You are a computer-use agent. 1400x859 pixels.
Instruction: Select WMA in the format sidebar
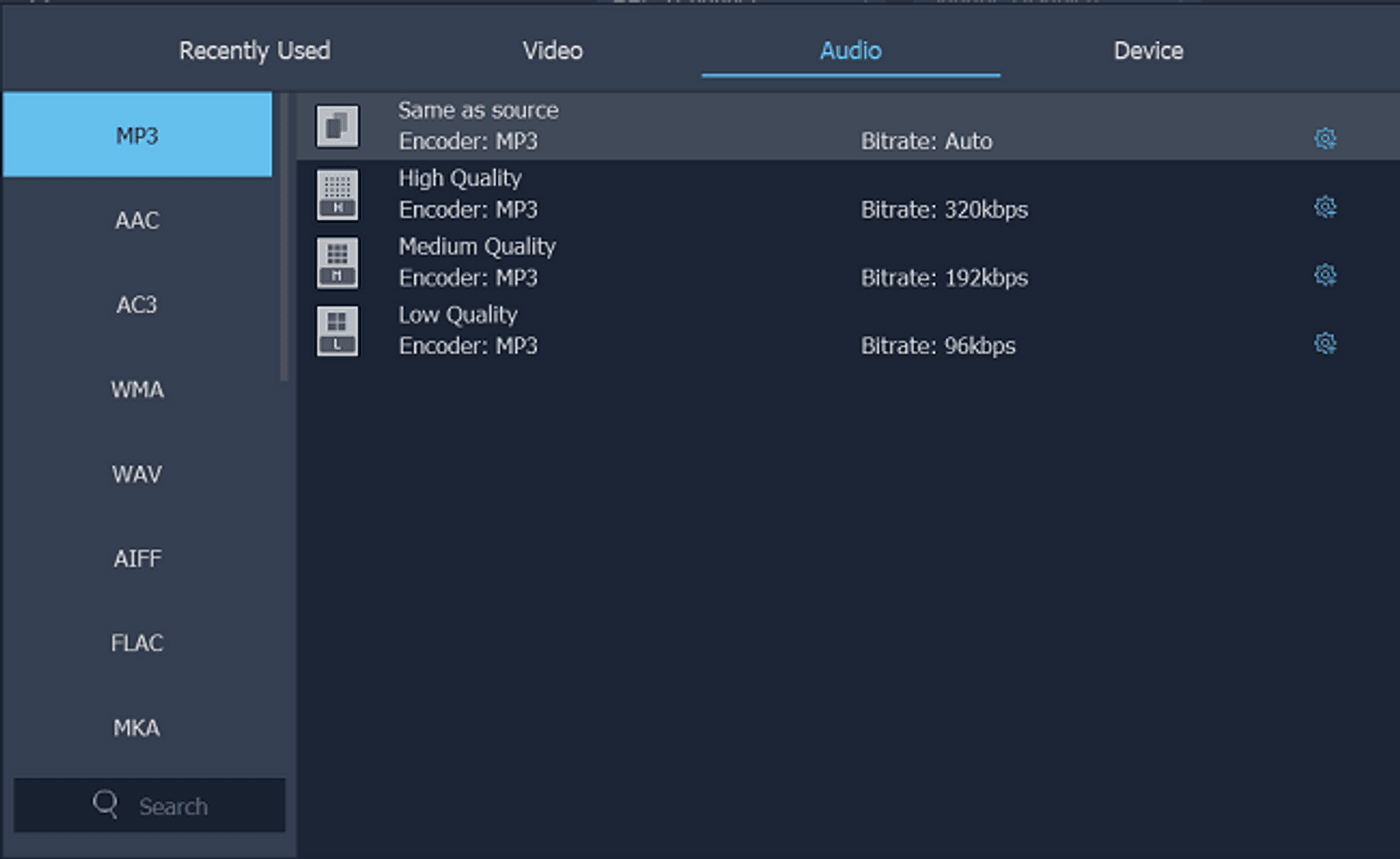(137, 389)
